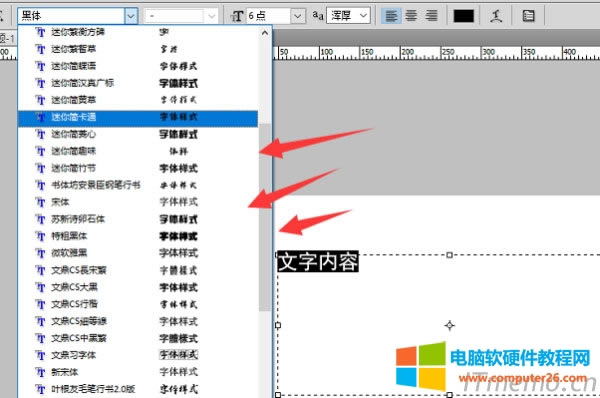Open the character and paragraph panel icon
Screen dimensions: 600x398
pos(528,16)
